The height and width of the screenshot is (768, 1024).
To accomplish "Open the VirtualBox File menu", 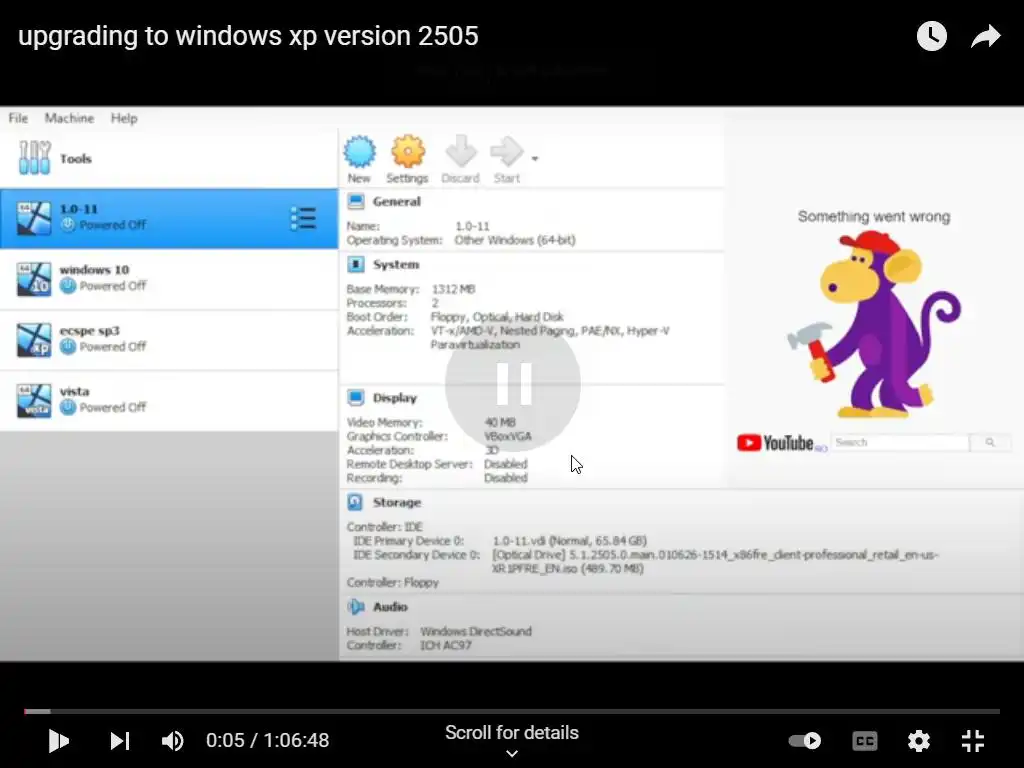I will 18,118.
